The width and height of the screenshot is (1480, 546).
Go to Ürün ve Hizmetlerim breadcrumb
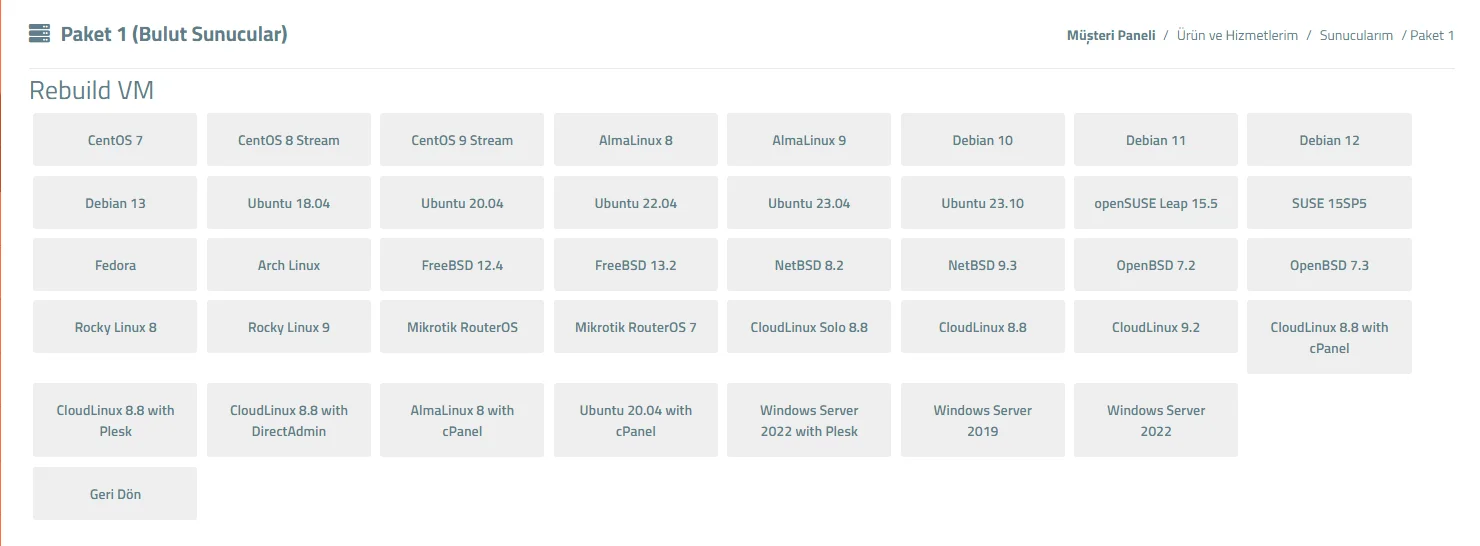pos(1237,35)
